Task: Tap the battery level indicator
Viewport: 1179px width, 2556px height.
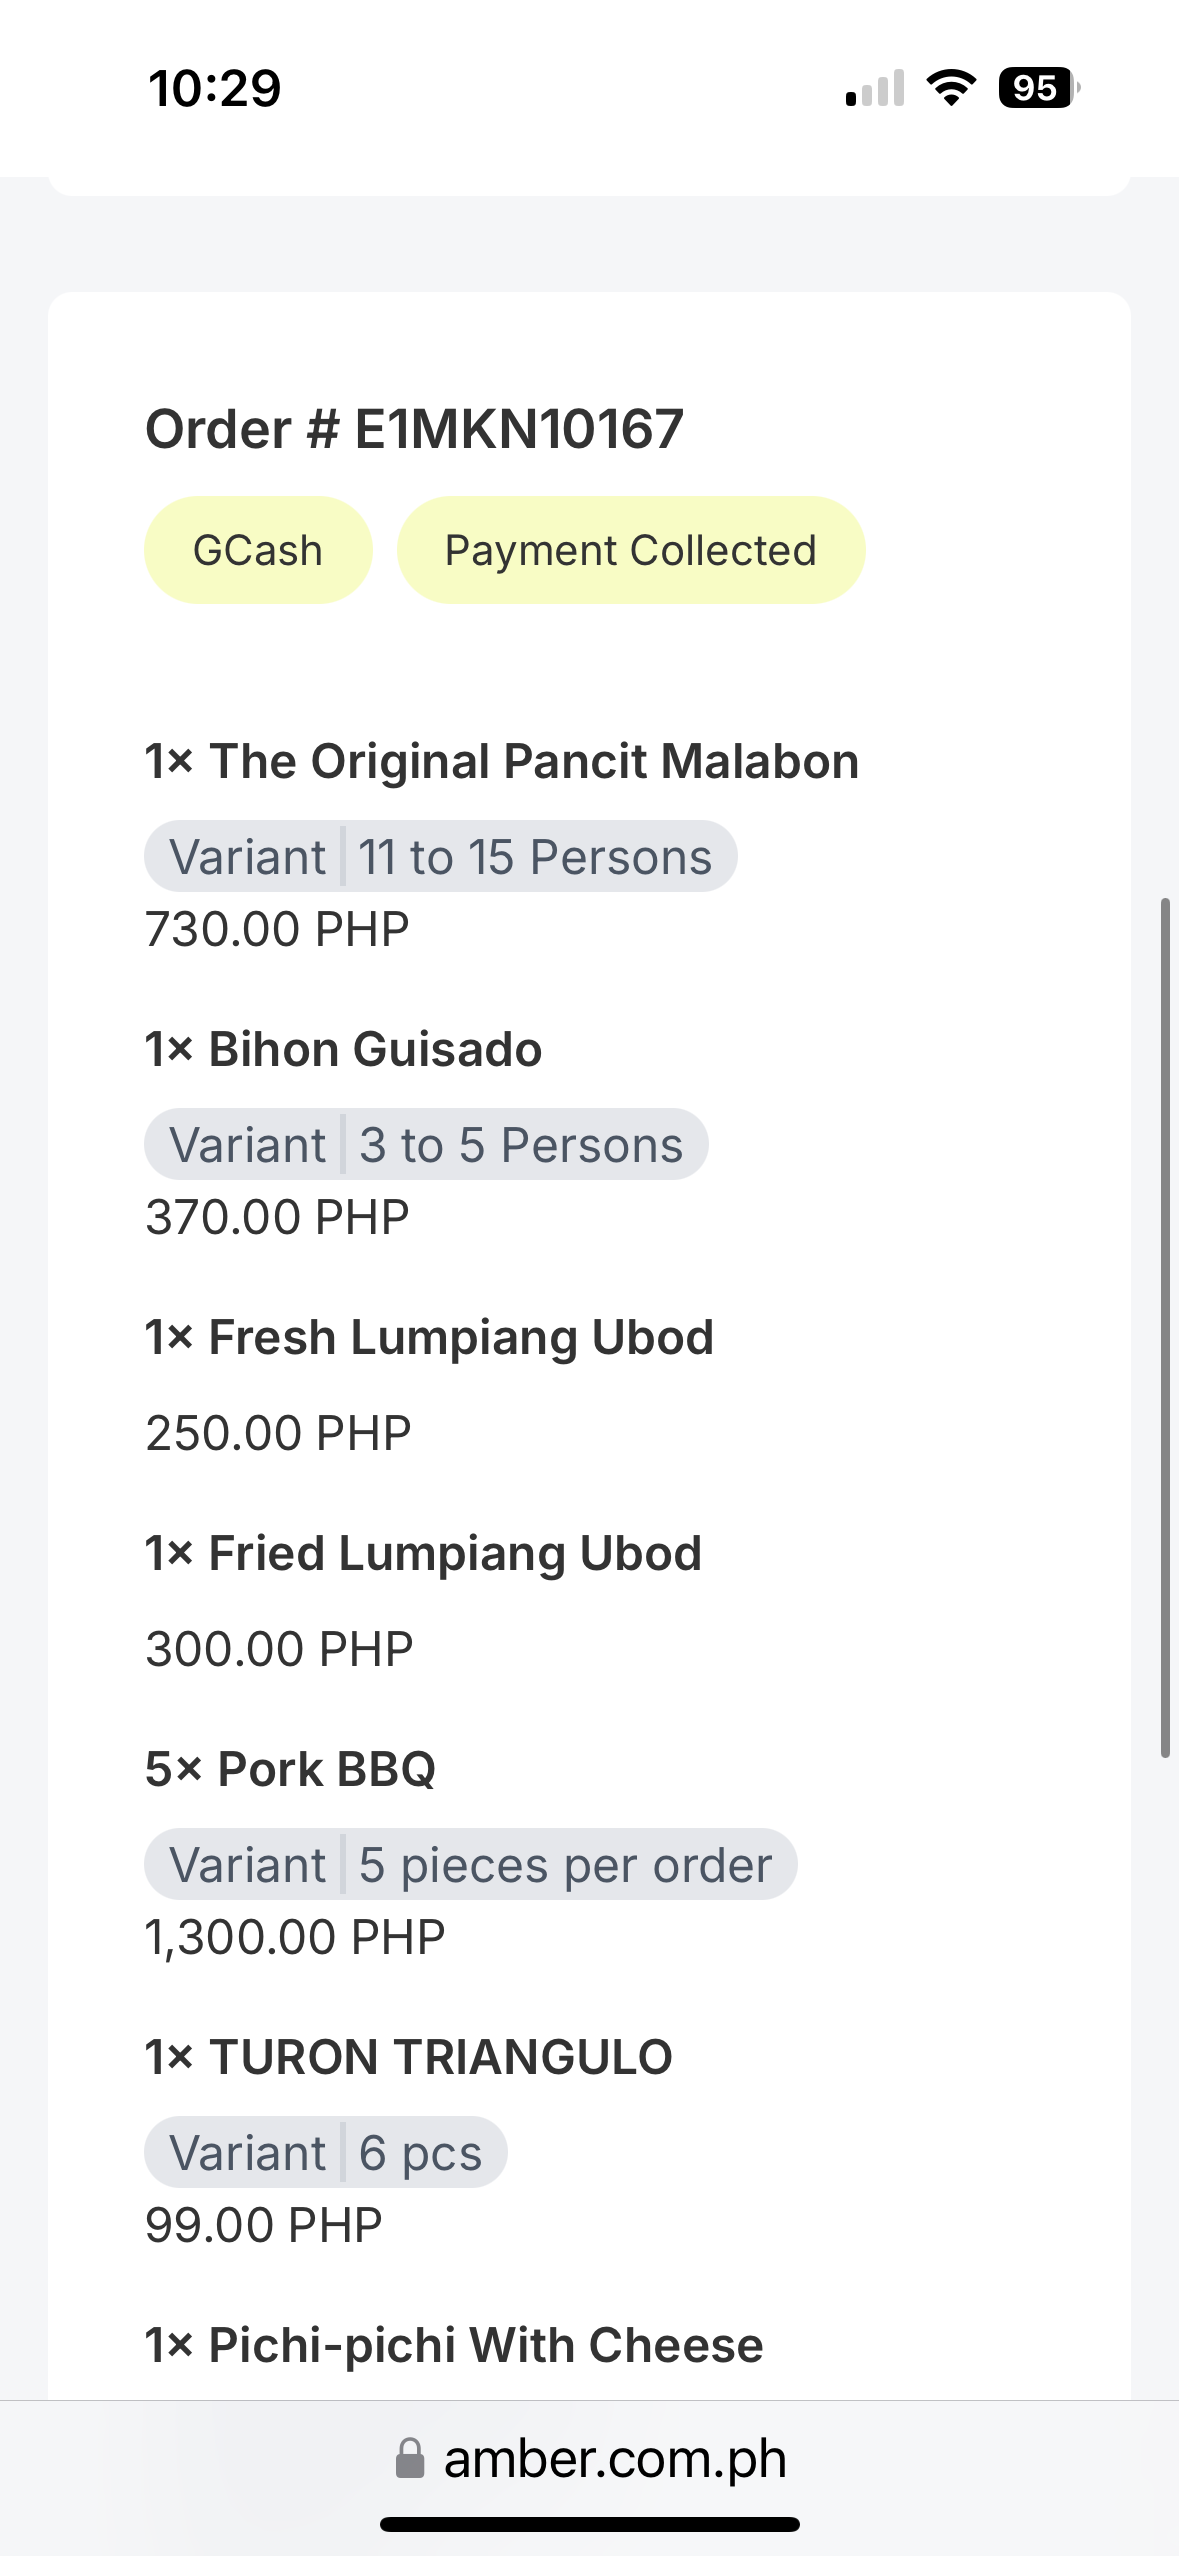Action: click(x=1038, y=88)
